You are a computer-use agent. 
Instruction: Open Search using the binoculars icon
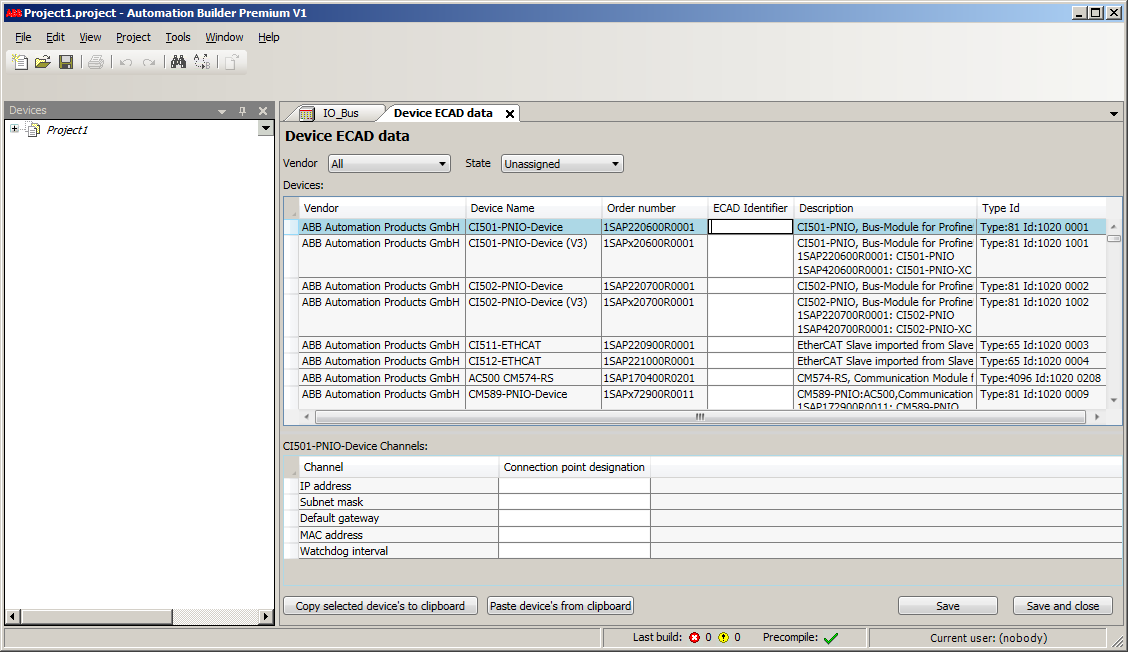point(177,62)
